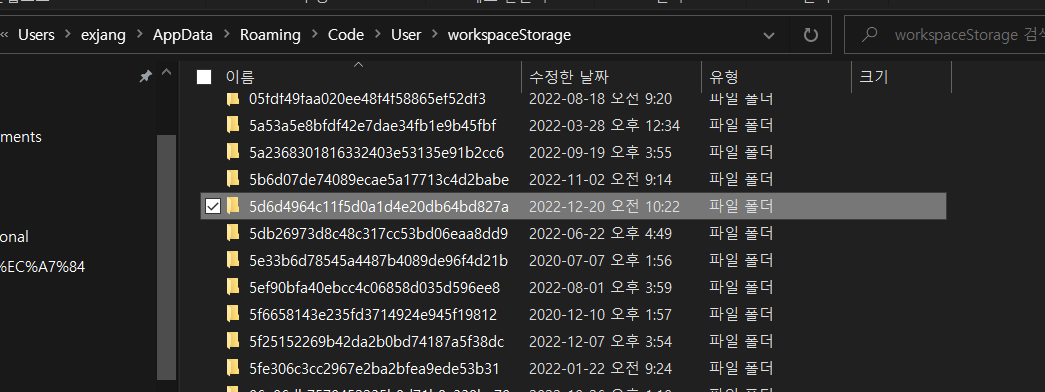Click the workspaceStorage breadcrumb segment
Screen dimensions: 1045x392
click(510, 35)
